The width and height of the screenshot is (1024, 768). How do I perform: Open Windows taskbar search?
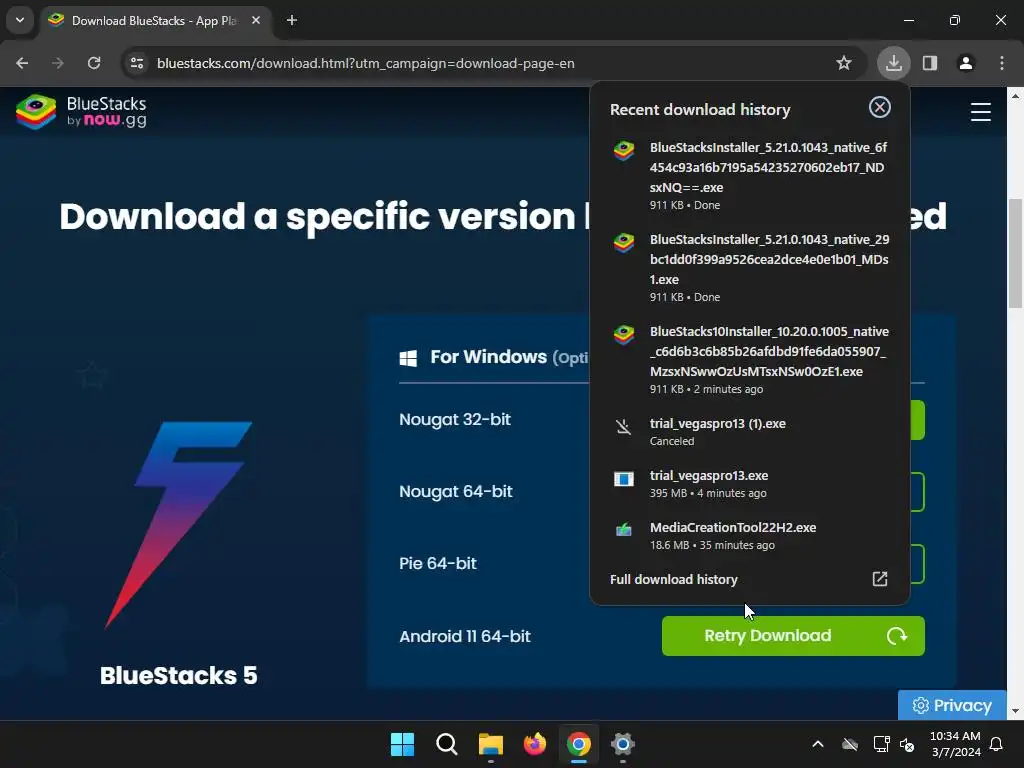[x=447, y=744]
